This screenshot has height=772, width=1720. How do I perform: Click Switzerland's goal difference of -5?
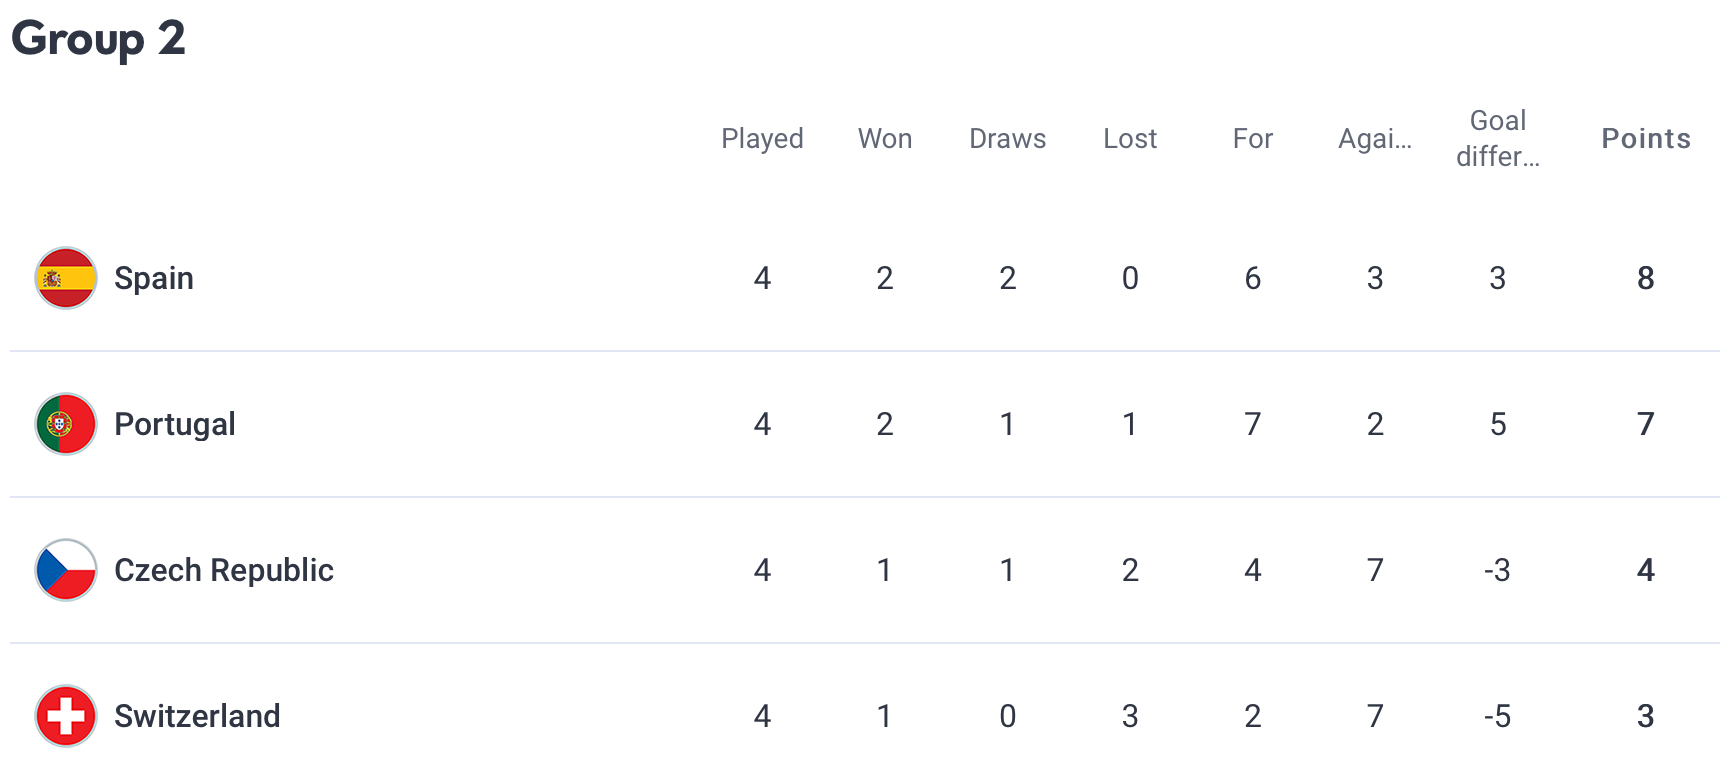tap(1497, 716)
